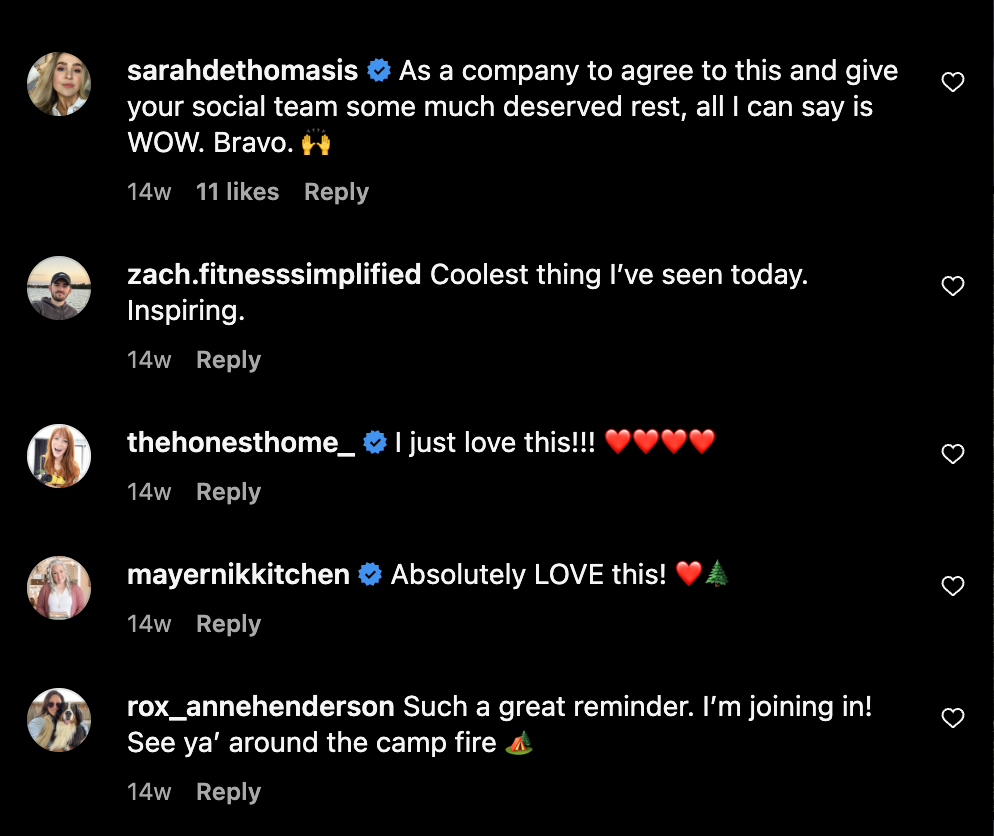Reply to sarahdethomasis's comment

coord(336,192)
